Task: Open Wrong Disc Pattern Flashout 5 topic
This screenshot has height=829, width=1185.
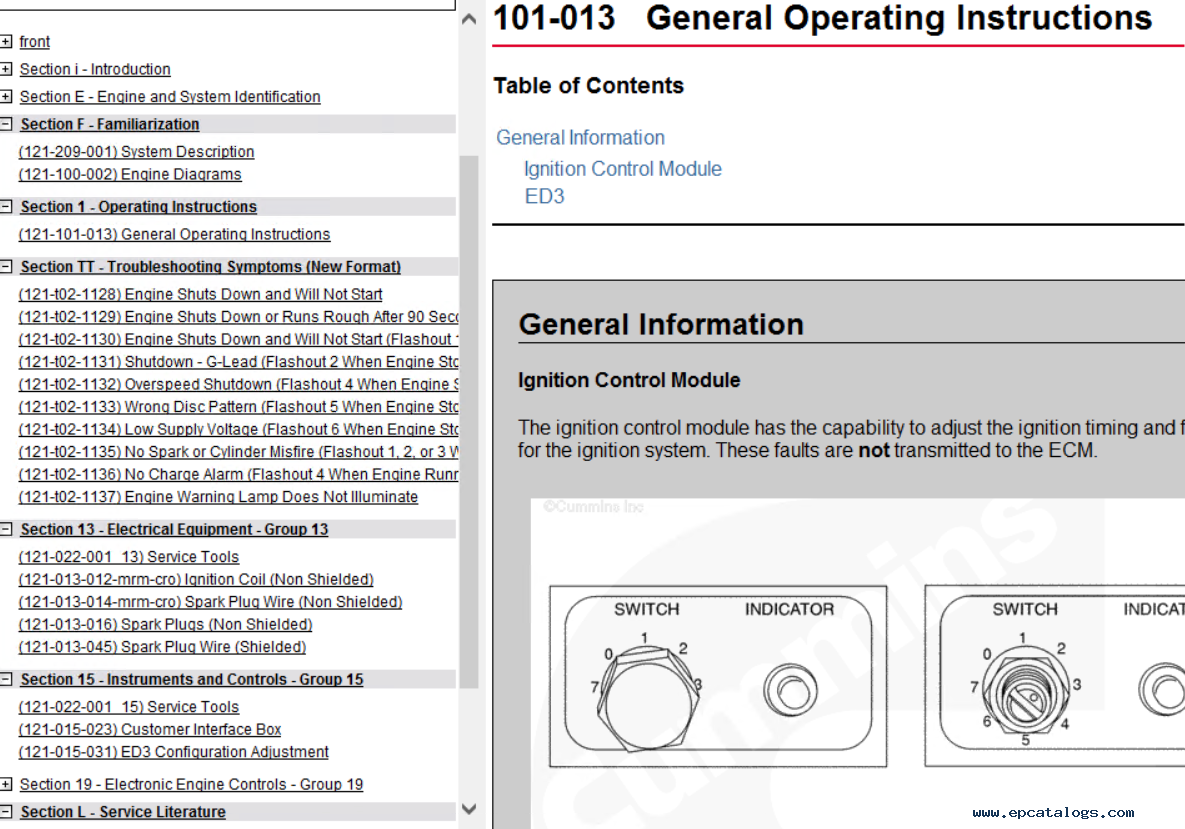Action: (238, 407)
